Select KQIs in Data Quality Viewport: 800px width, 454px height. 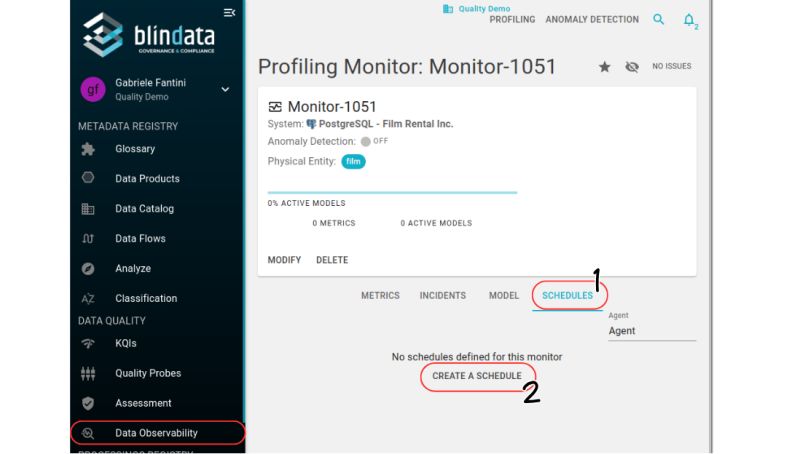point(126,343)
